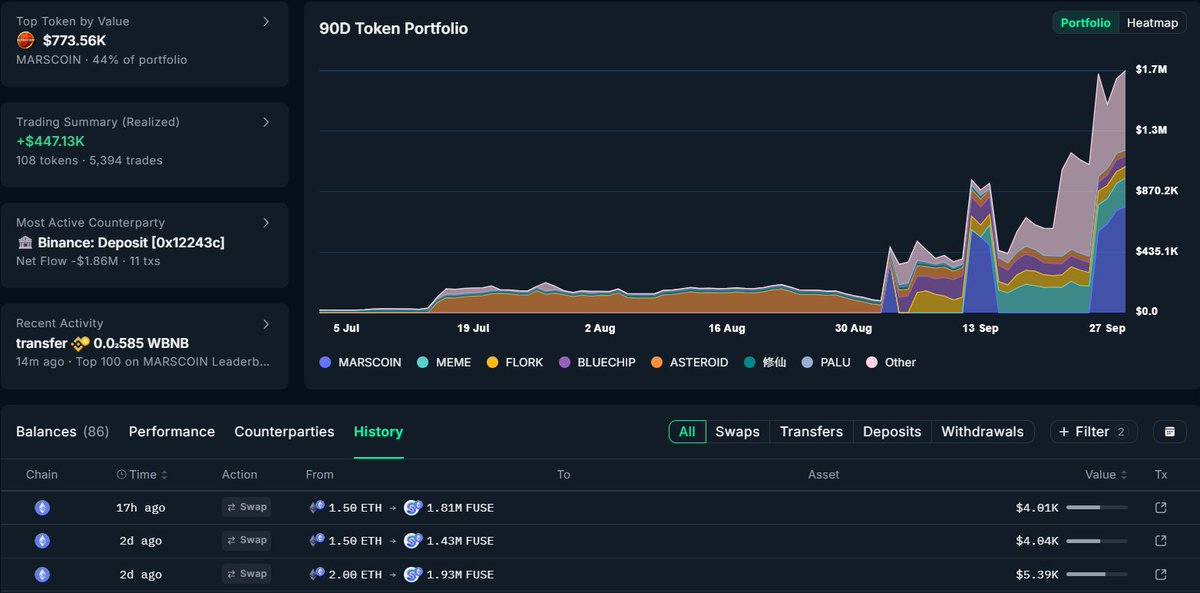This screenshot has width=1200, height=593.
Task: Click the +$447.13K realized profit value
Action: tap(50, 141)
